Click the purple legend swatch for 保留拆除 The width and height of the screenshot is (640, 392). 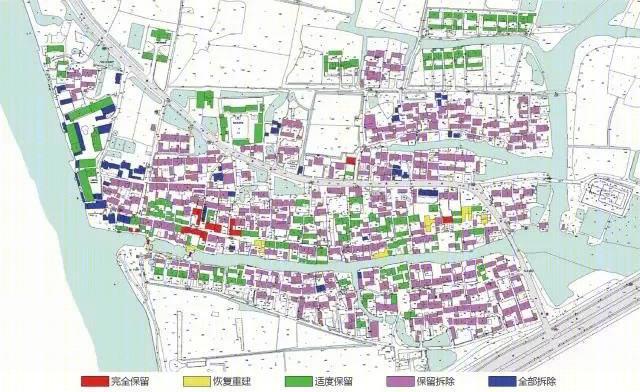coord(400,381)
